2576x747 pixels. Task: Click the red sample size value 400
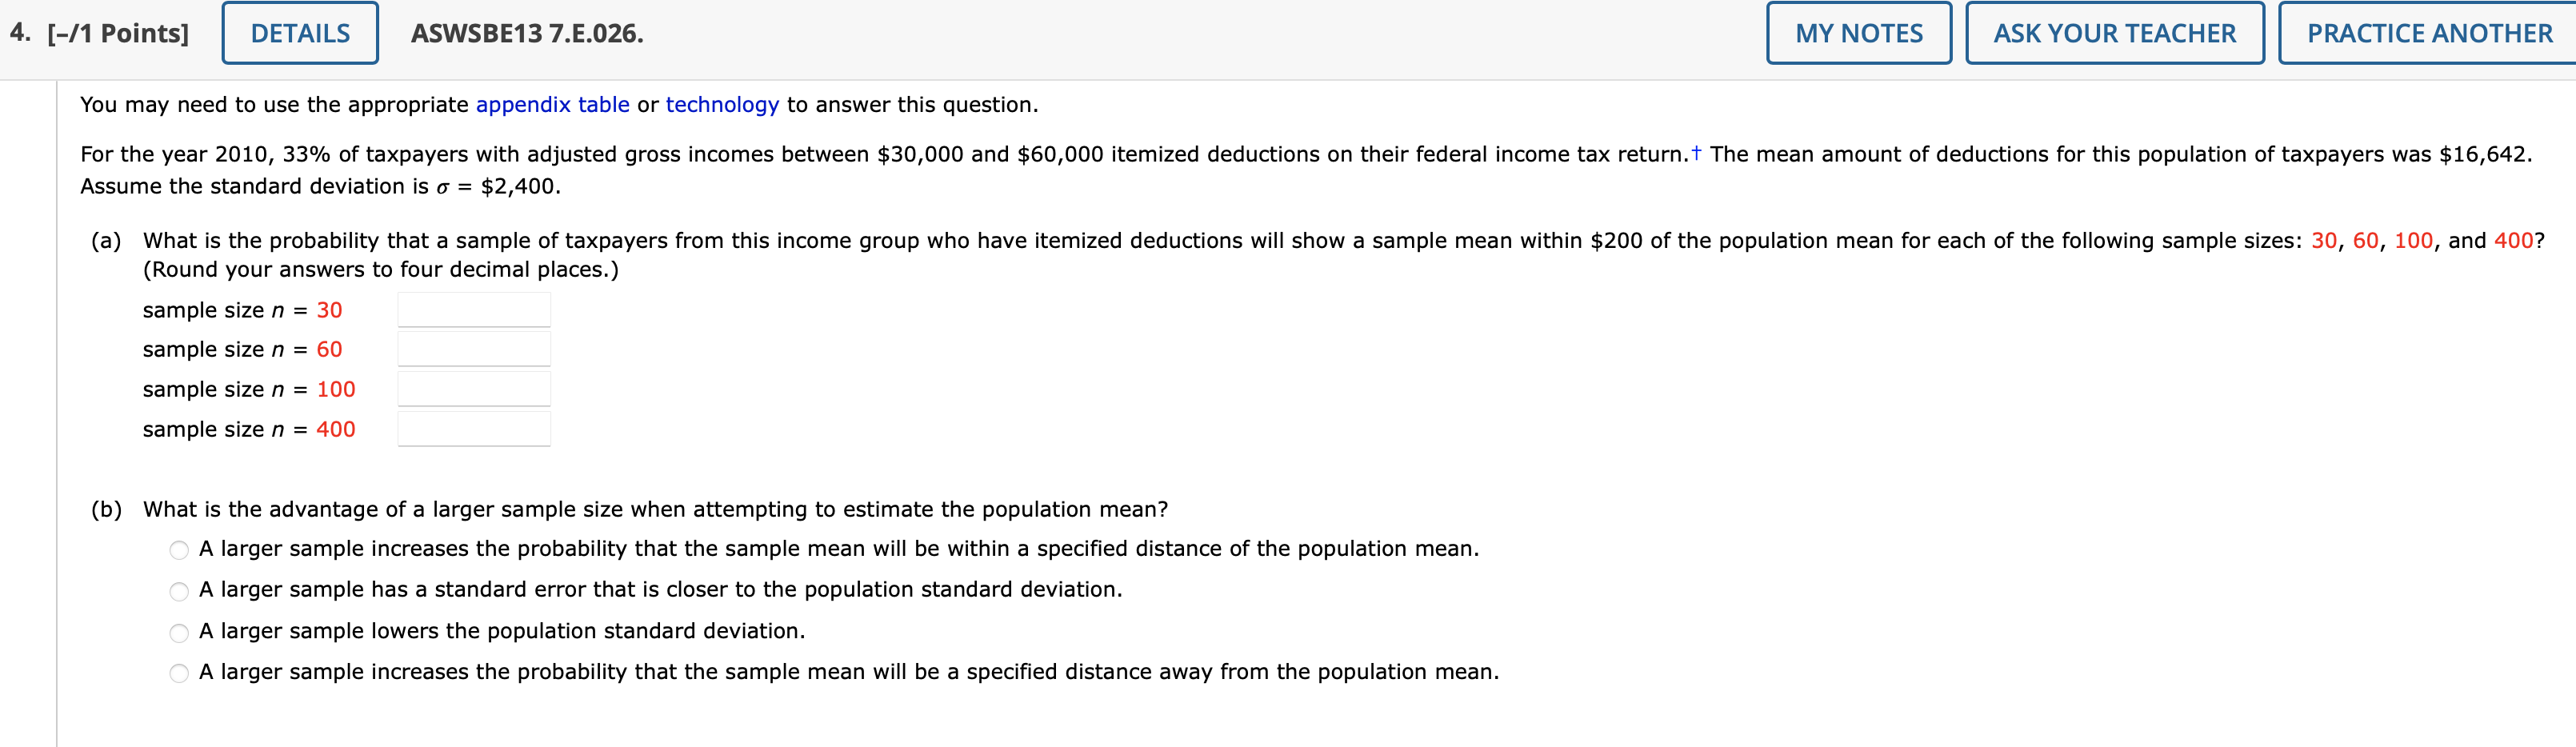pos(336,430)
